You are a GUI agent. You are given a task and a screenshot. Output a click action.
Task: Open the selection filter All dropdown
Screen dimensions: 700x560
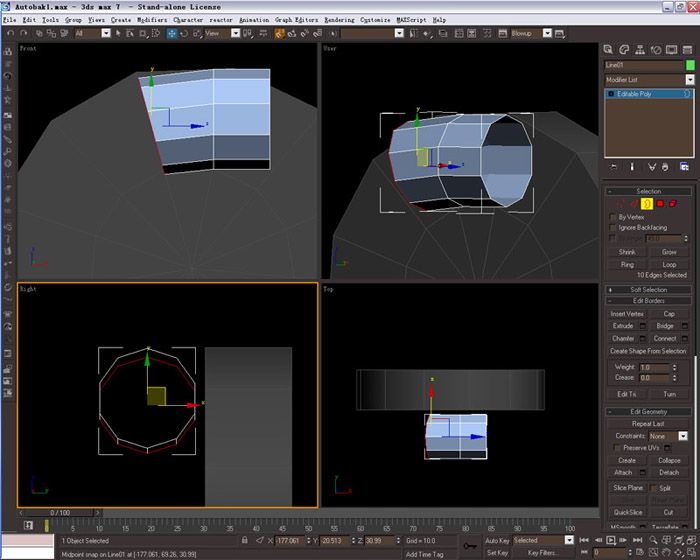click(106, 33)
